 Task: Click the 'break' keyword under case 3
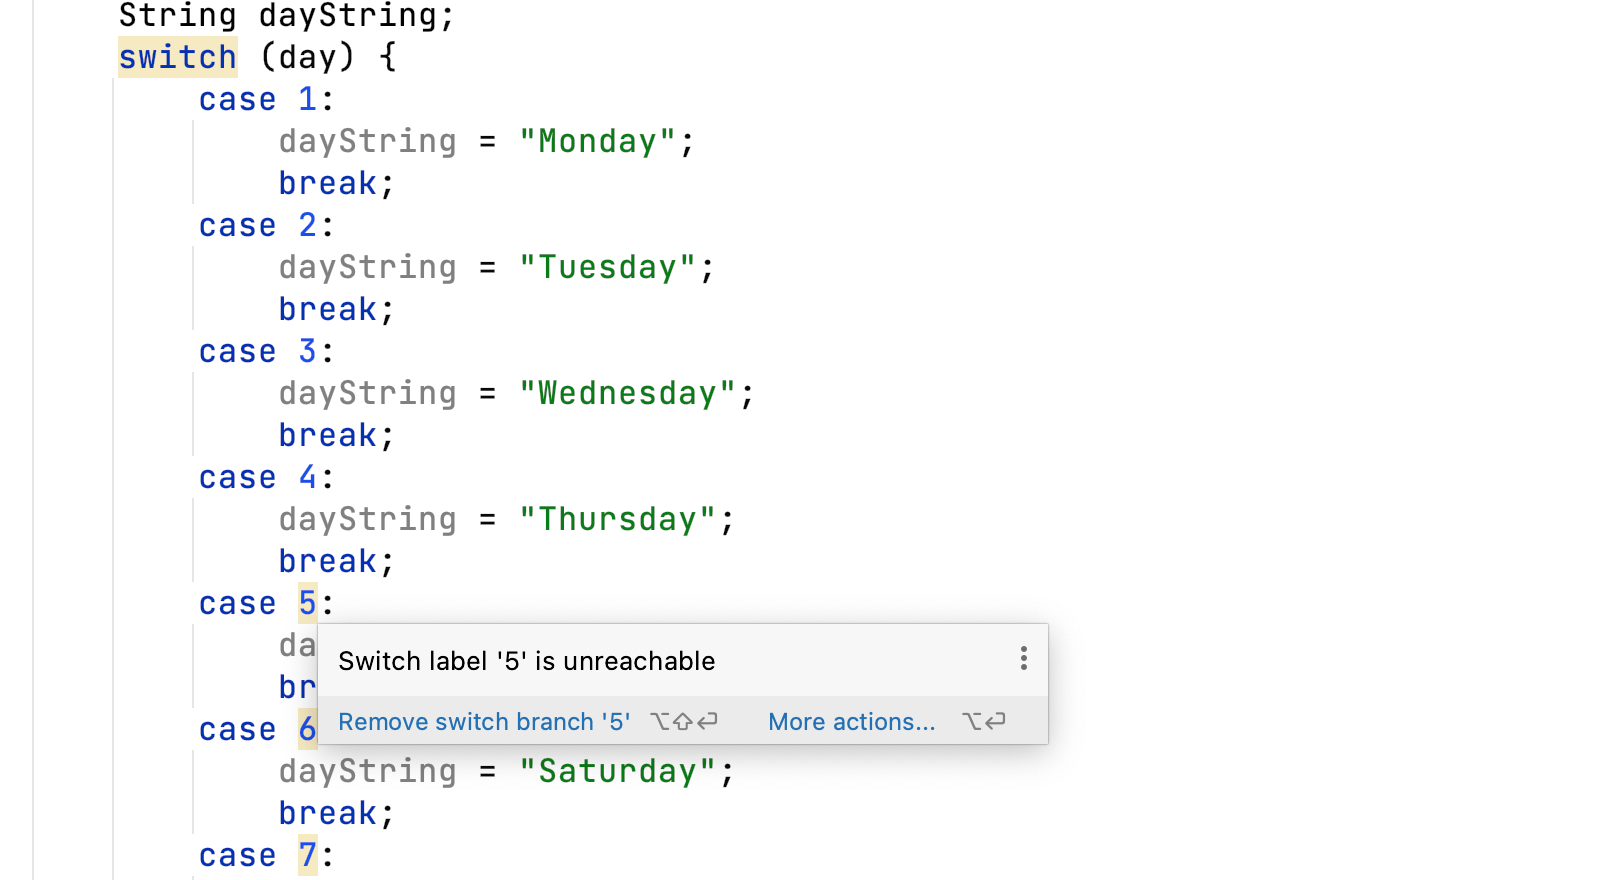(x=326, y=435)
